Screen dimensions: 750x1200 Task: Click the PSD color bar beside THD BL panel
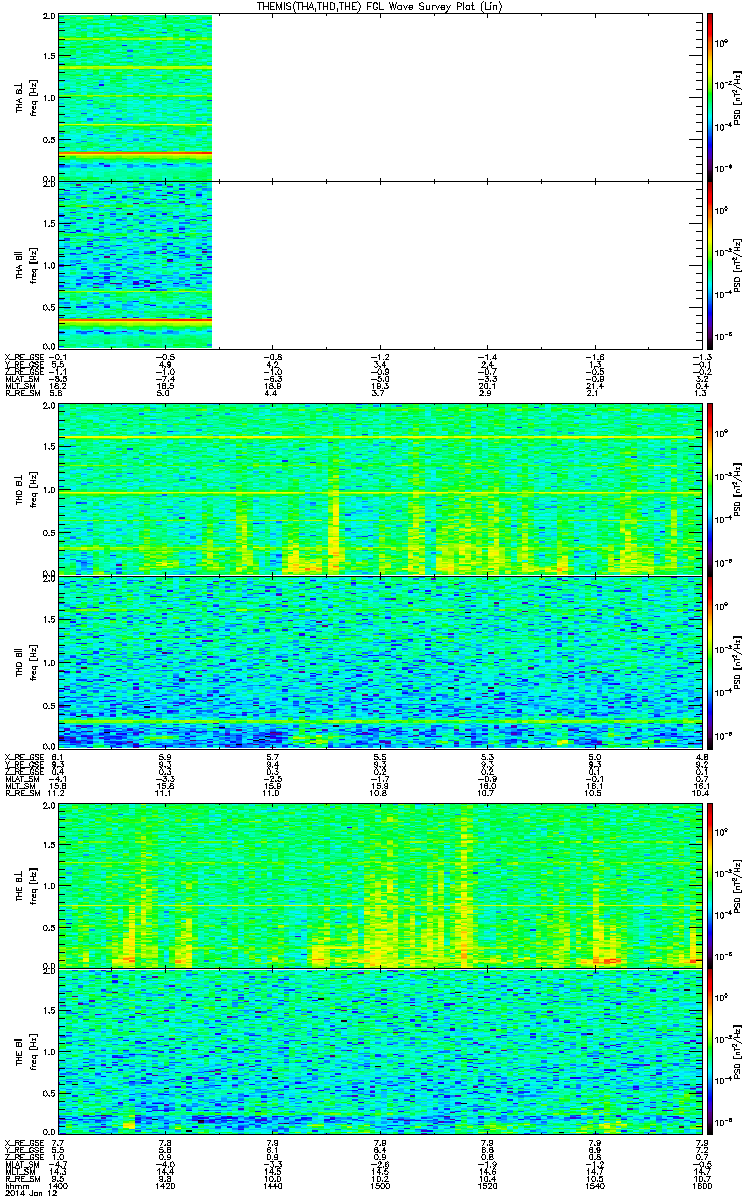pyautogui.click(x=709, y=489)
